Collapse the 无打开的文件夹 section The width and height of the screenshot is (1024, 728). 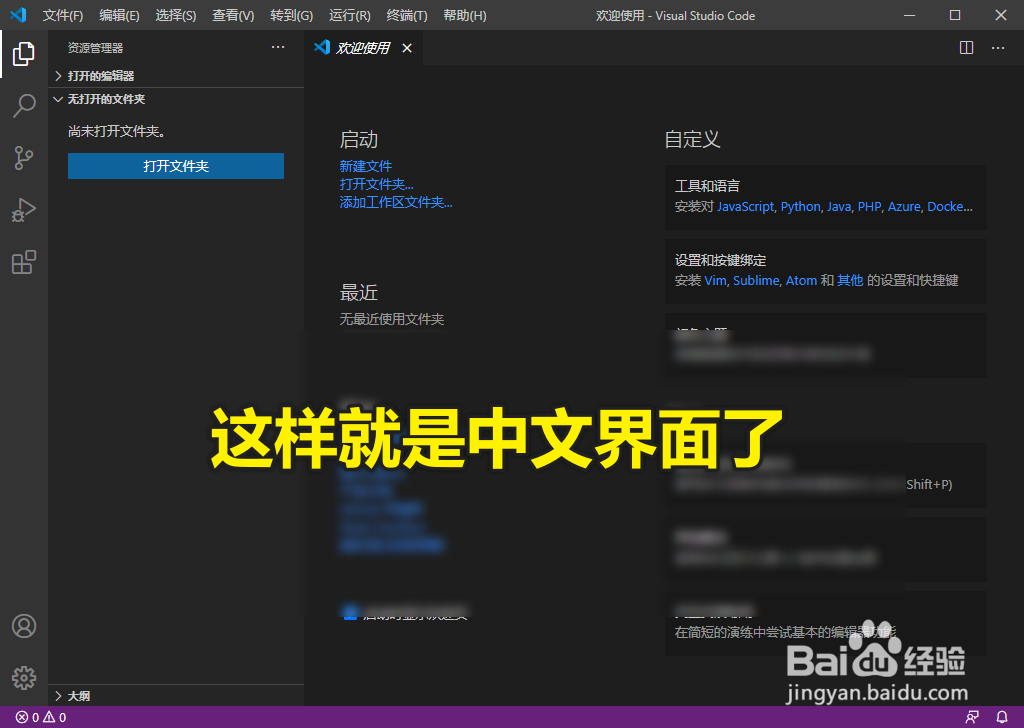176,99
